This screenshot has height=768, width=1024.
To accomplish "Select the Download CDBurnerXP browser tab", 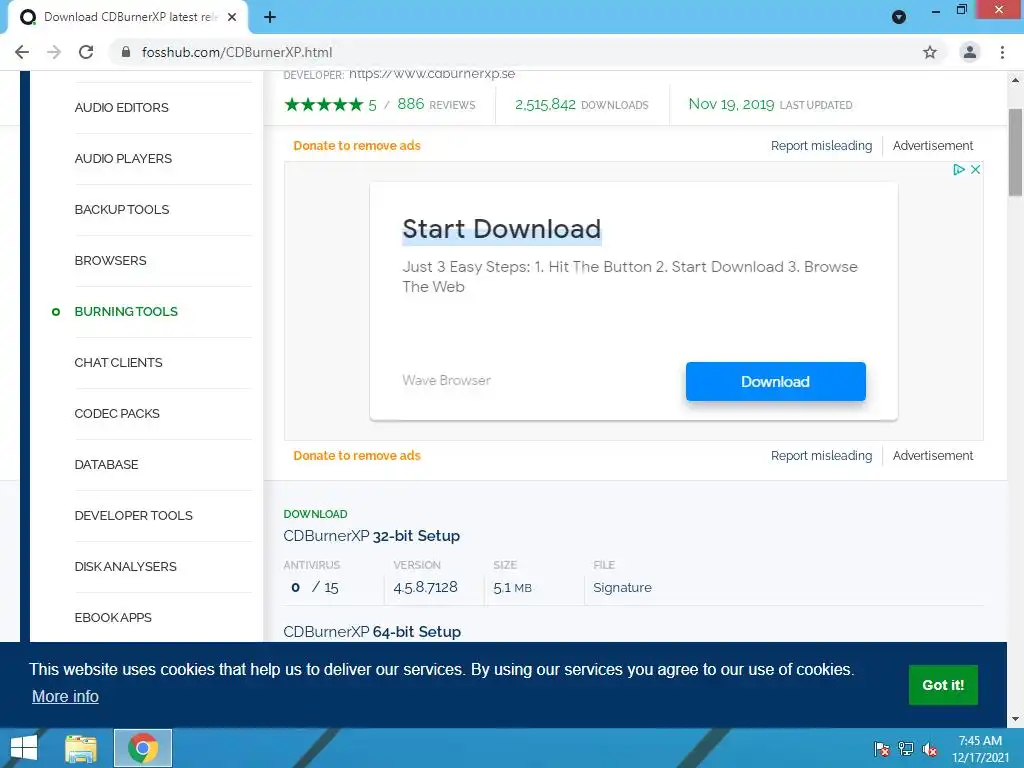I will pos(130,17).
